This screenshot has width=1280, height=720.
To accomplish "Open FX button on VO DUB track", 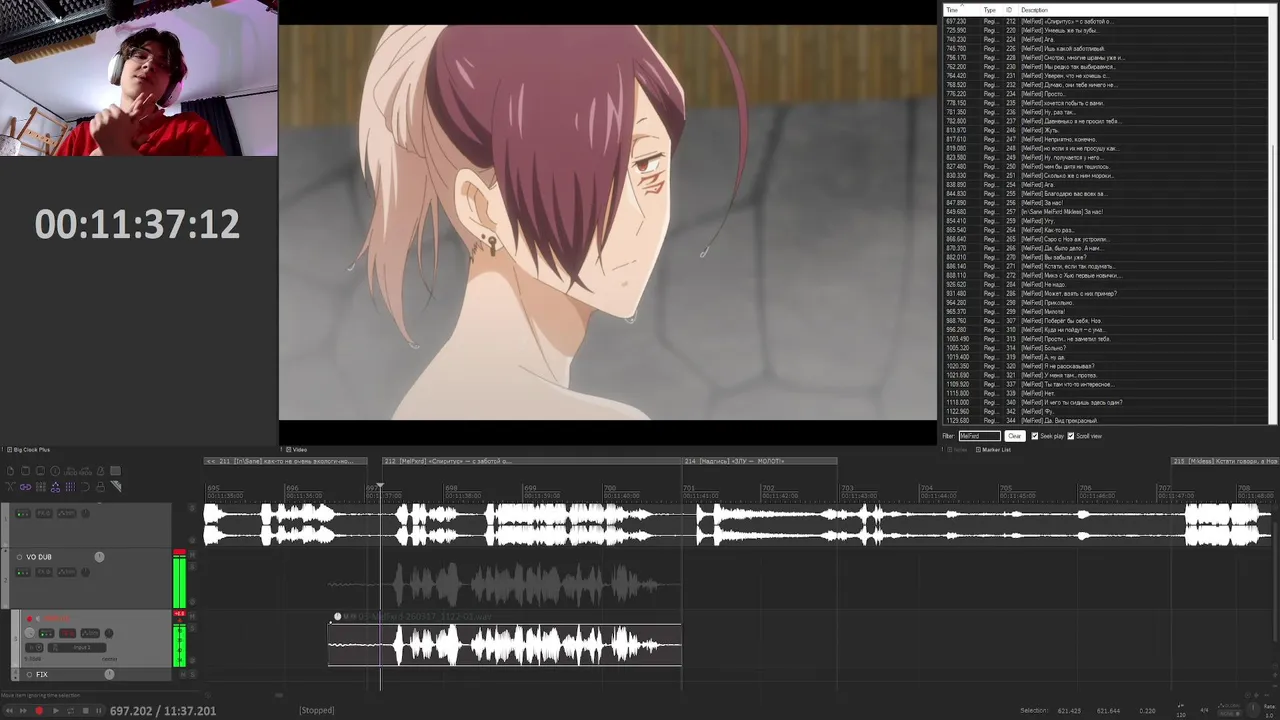I will (44, 572).
